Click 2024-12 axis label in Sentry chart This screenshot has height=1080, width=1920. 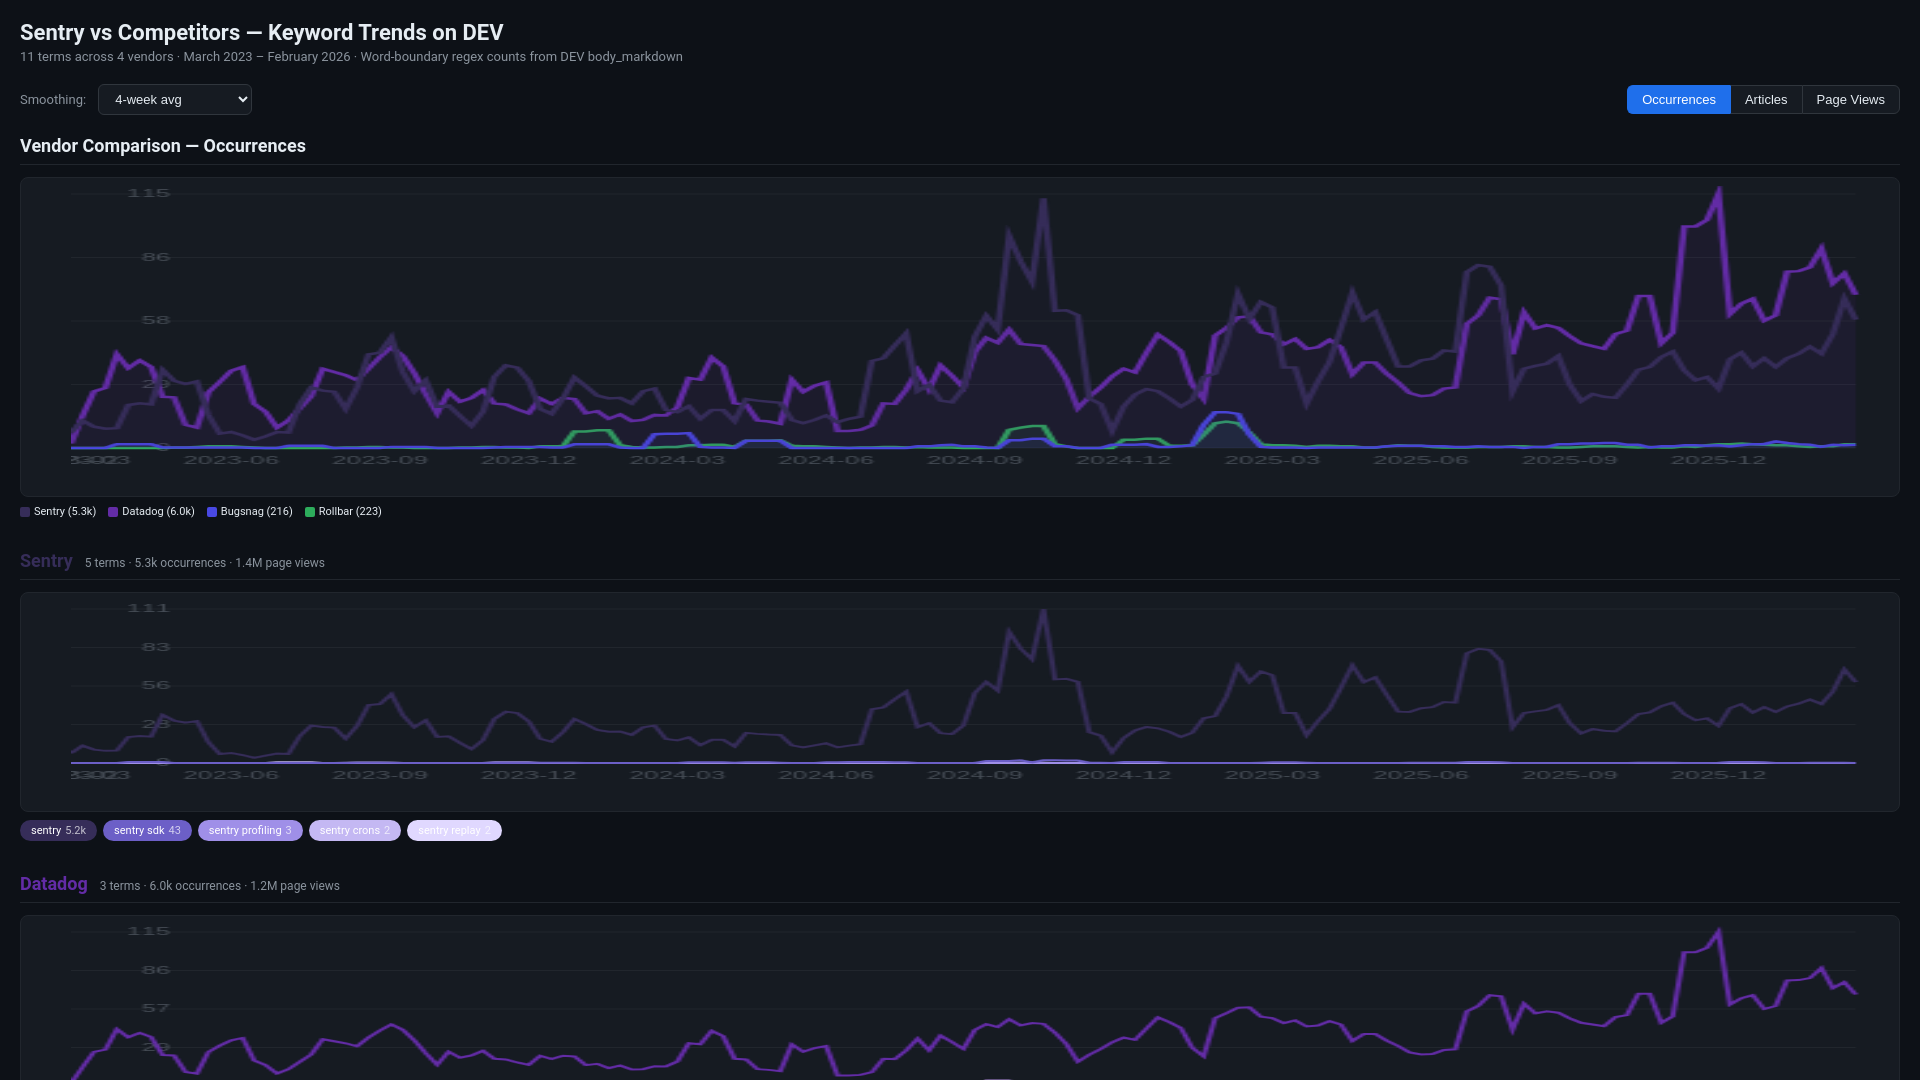1124,776
